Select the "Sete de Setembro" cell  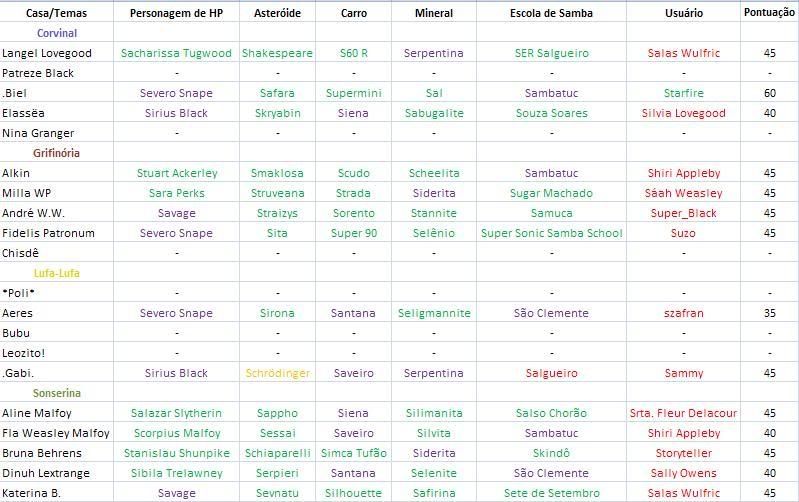coord(551,493)
